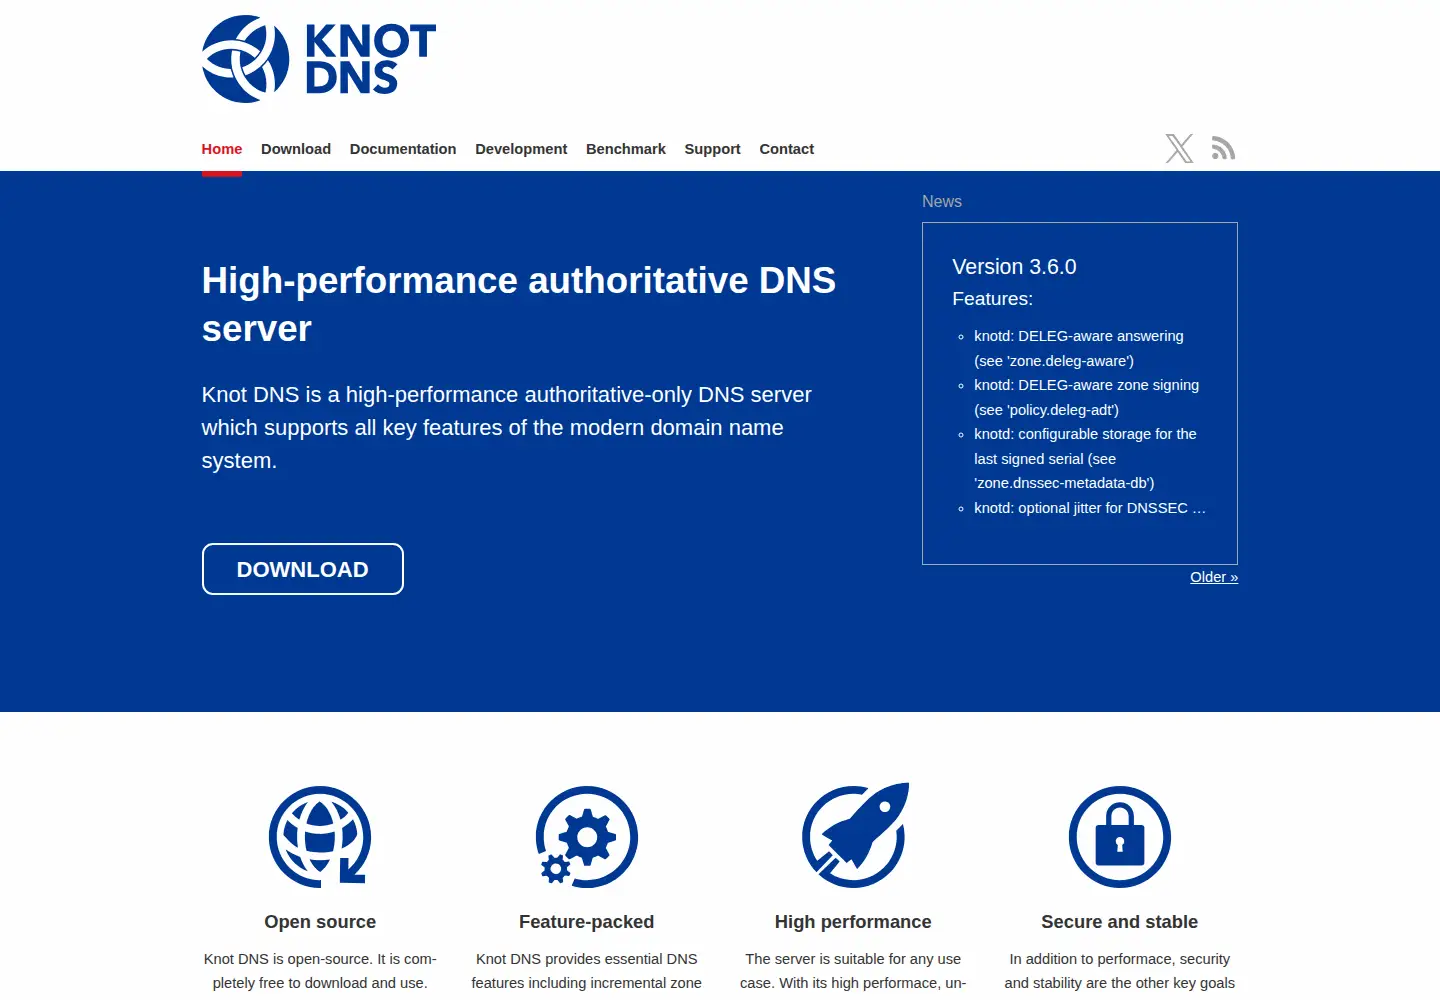Open the Development menu item

(521, 149)
